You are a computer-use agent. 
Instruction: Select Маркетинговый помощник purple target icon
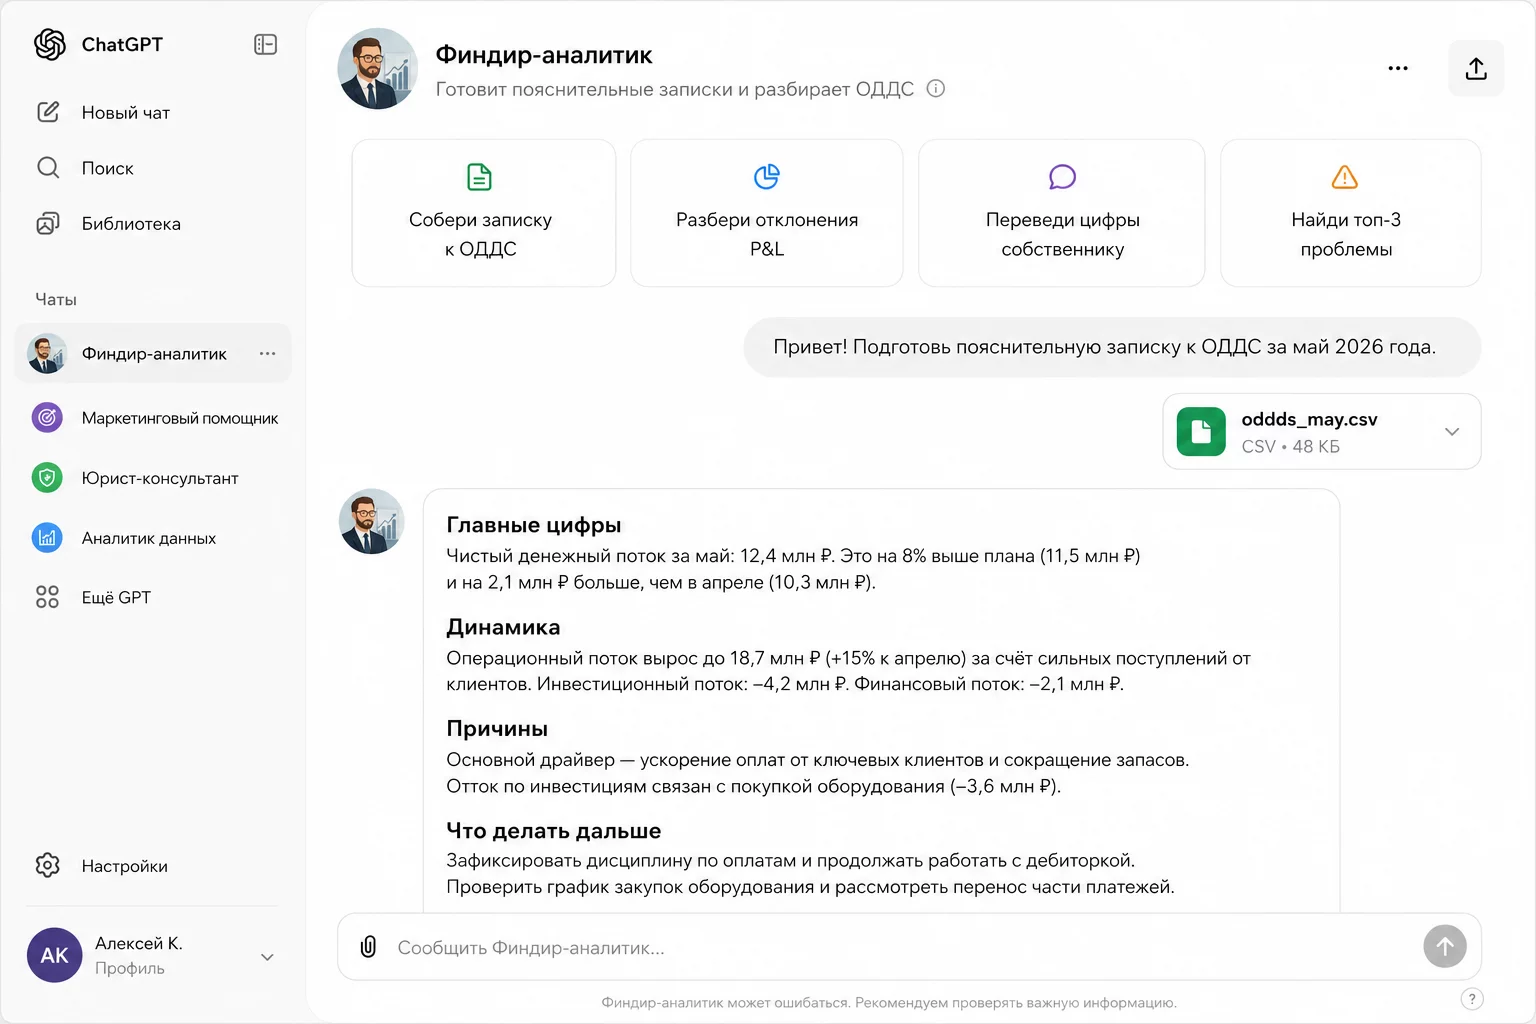coord(47,417)
